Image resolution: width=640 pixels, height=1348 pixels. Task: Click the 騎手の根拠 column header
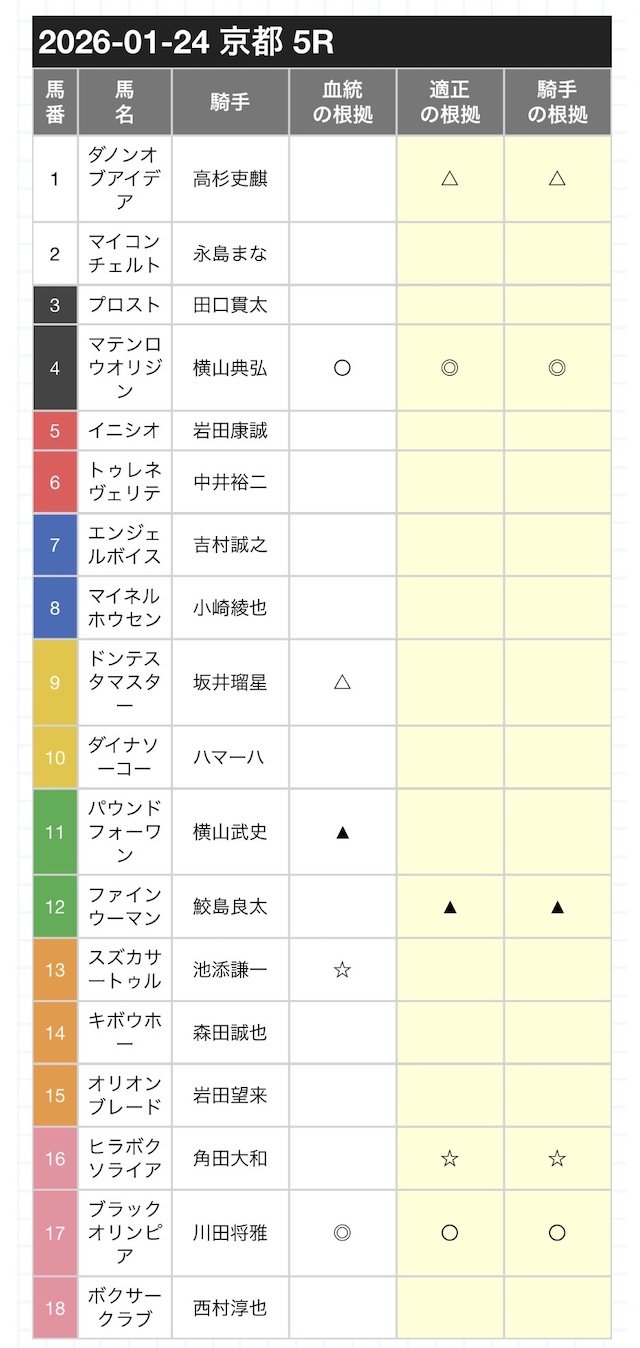557,102
